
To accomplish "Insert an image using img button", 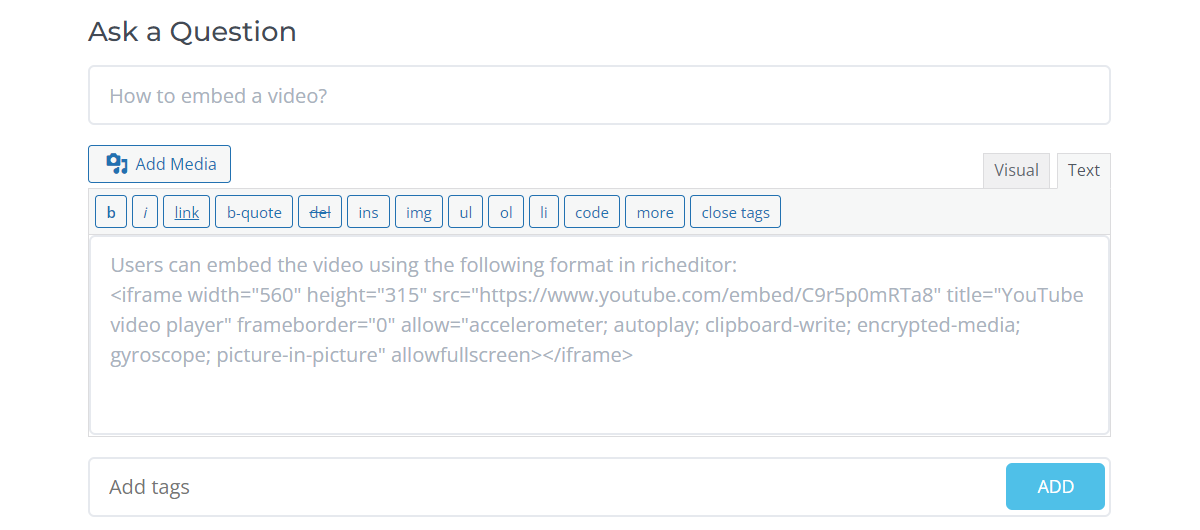I will pyautogui.click(x=419, y=212).
